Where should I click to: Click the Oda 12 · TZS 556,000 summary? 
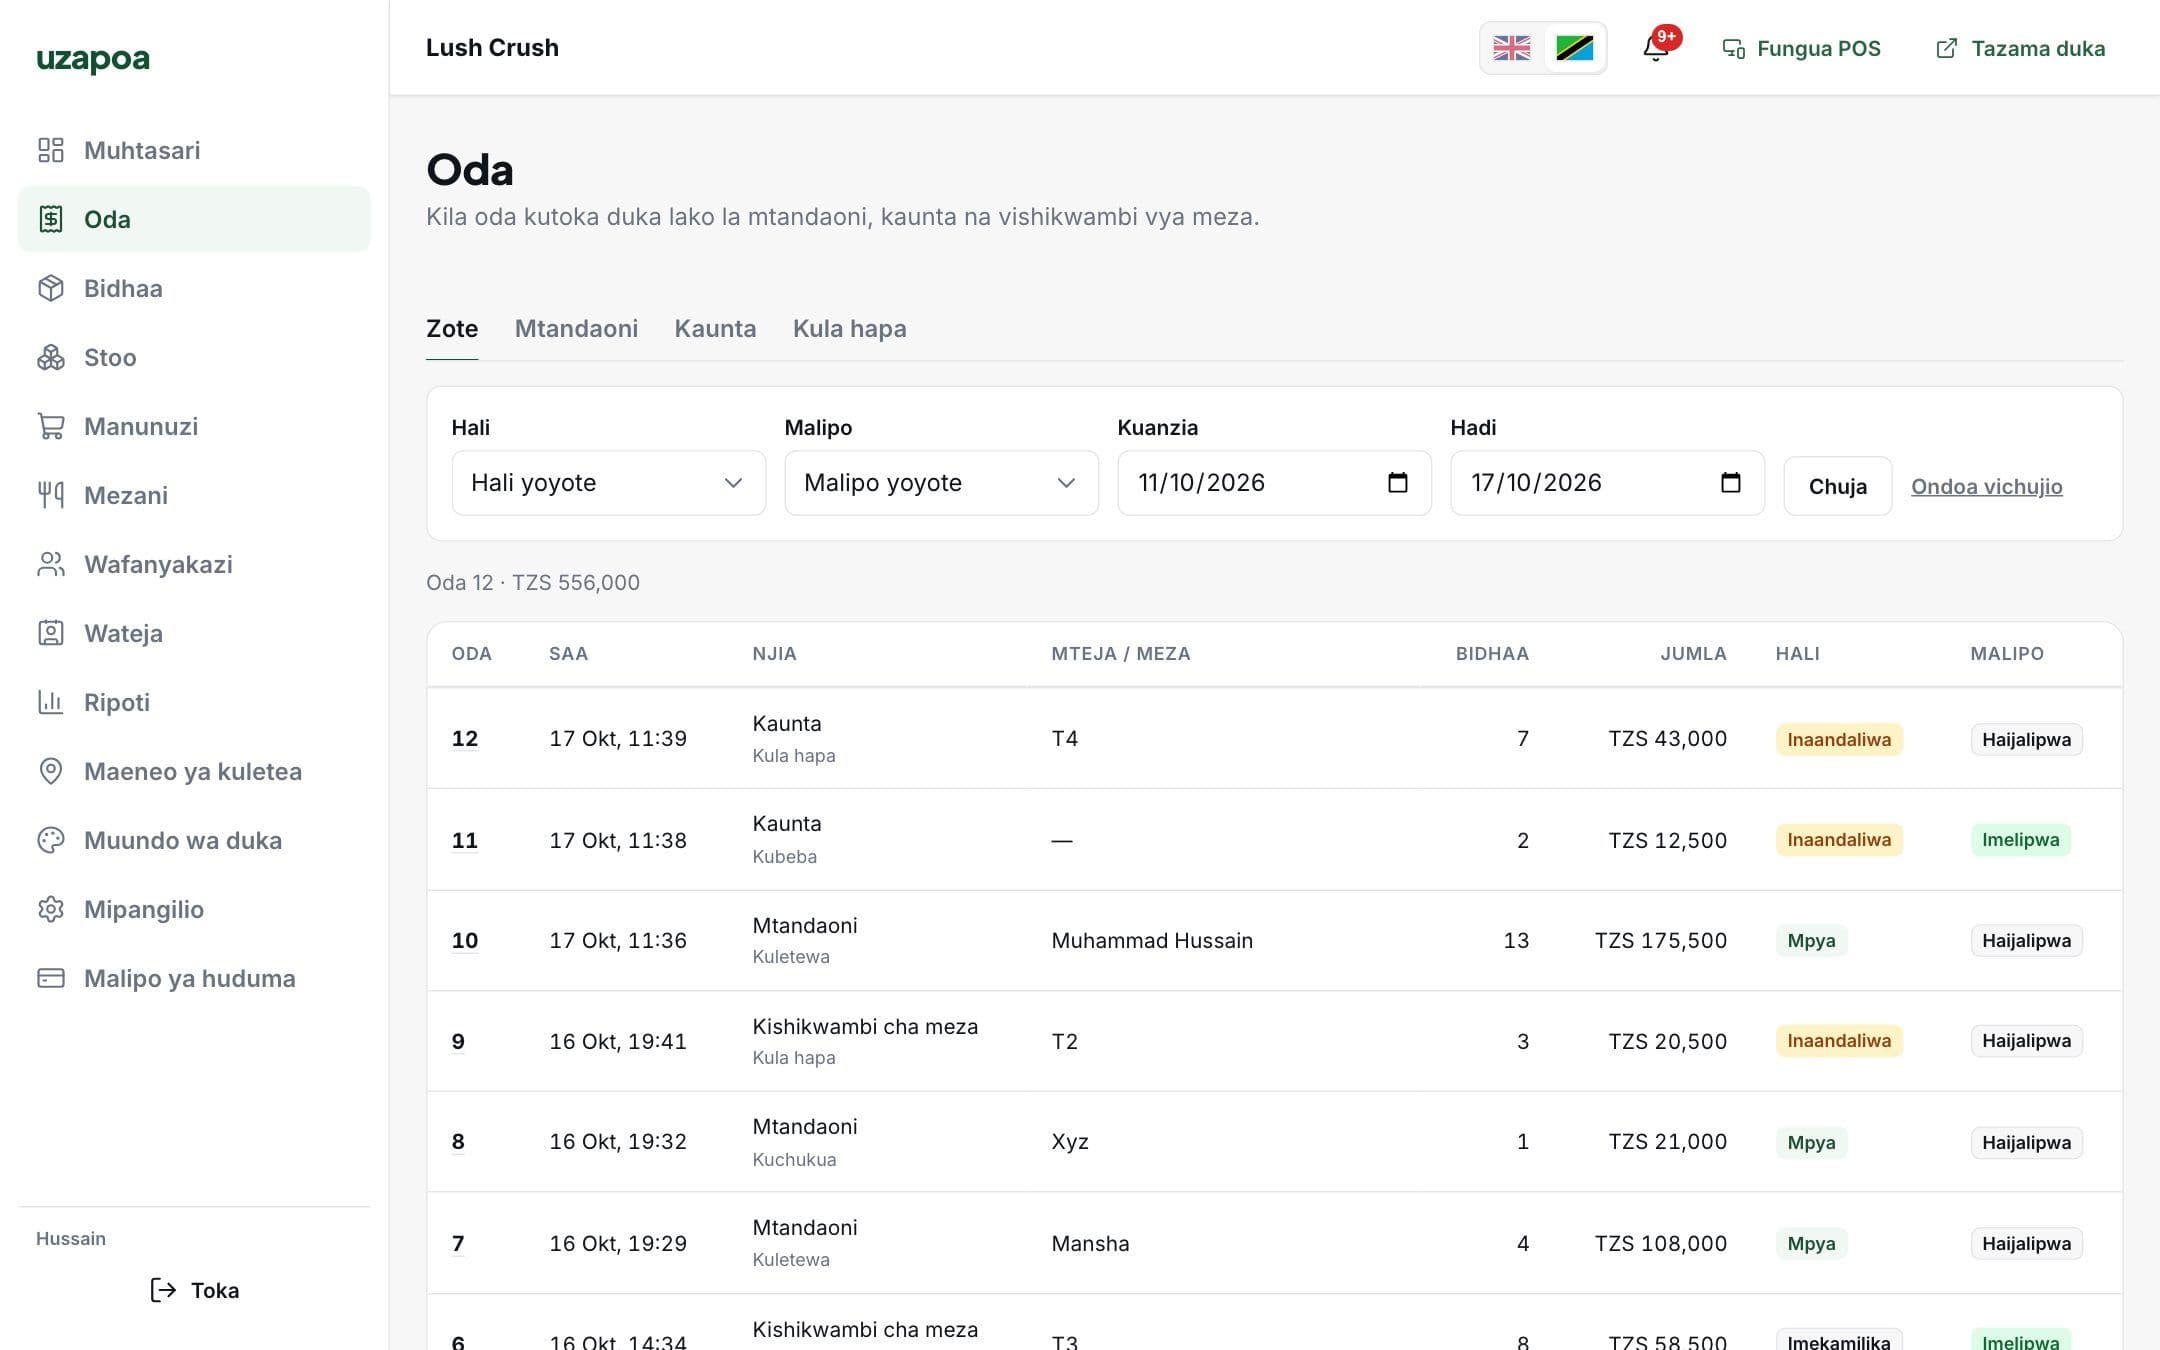pyautogui.click(x=533, y=583)
